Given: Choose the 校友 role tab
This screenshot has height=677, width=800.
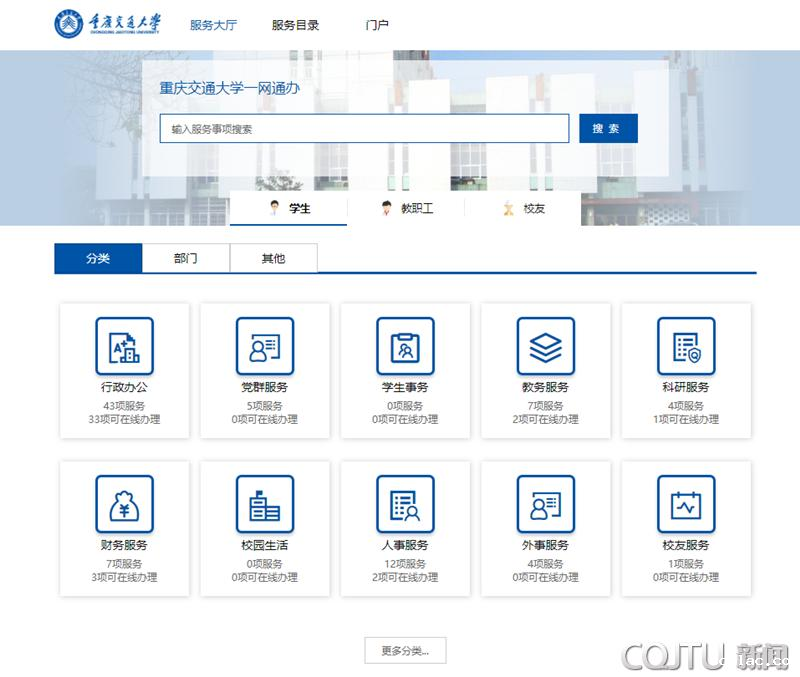Looking at the screenshot, I should tap(523, 208).
